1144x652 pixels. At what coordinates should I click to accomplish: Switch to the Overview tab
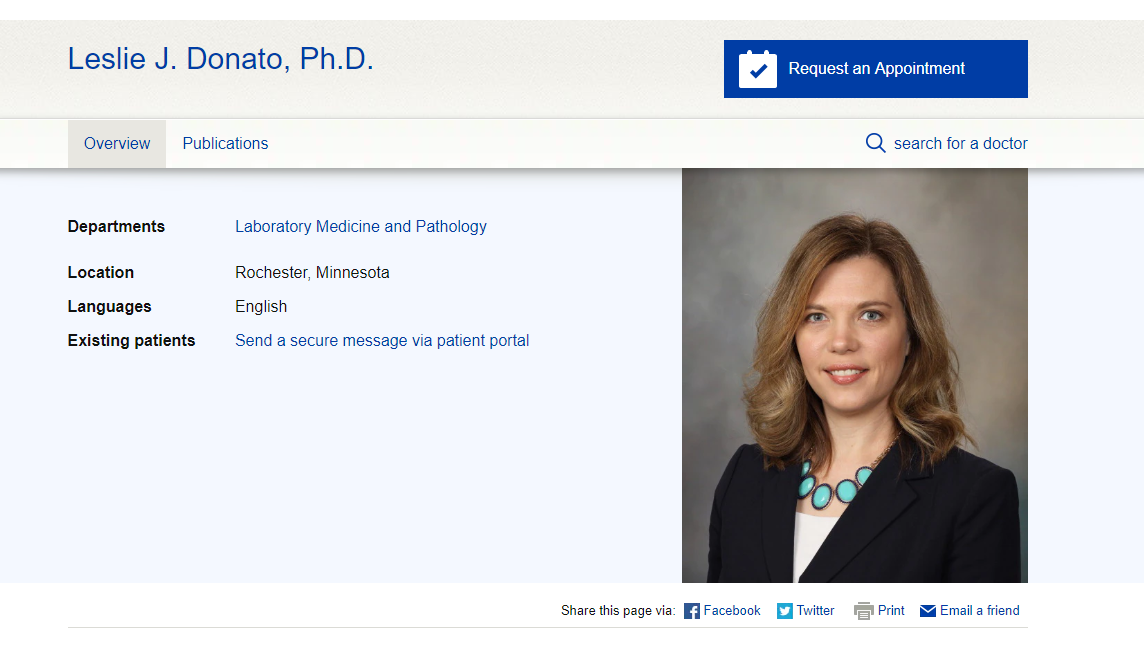click(117, 143)
